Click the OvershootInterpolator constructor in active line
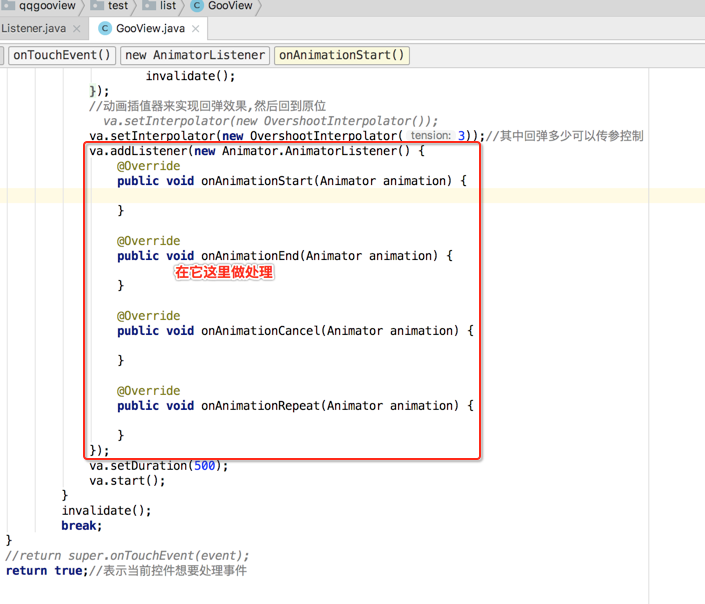 [323, 136]
